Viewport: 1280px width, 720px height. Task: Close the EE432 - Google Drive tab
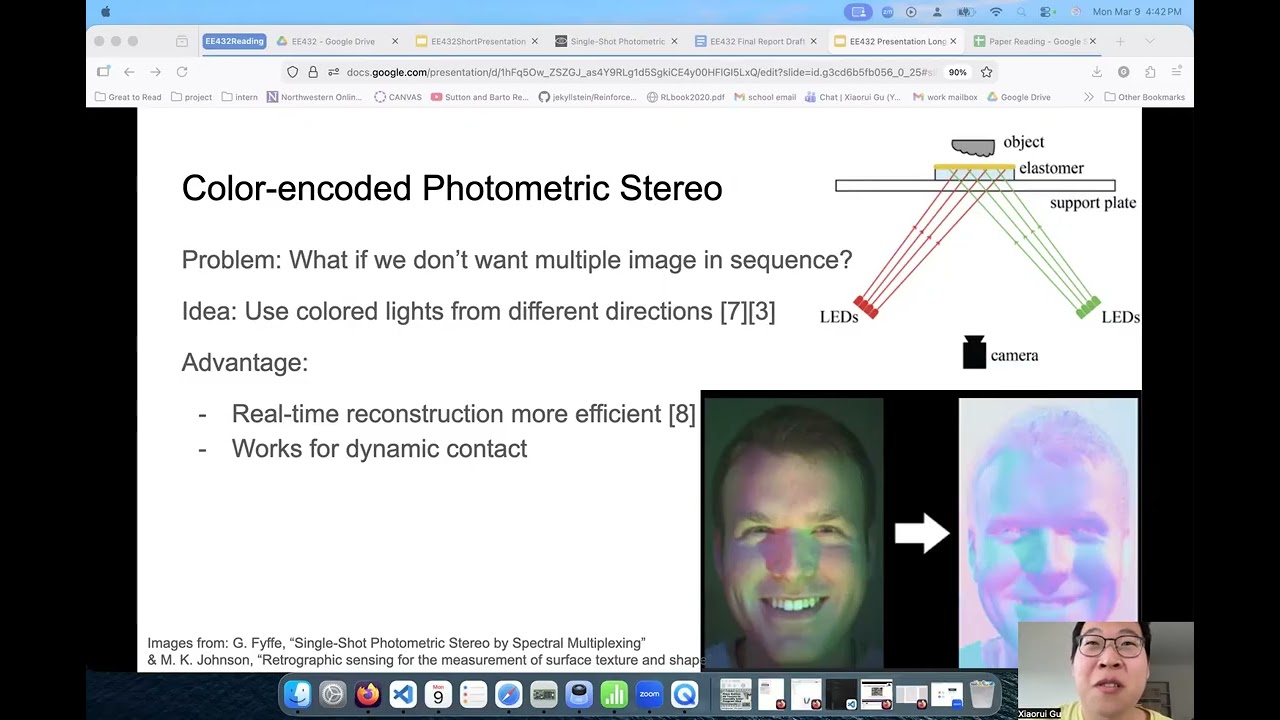[x=395, y=41]
